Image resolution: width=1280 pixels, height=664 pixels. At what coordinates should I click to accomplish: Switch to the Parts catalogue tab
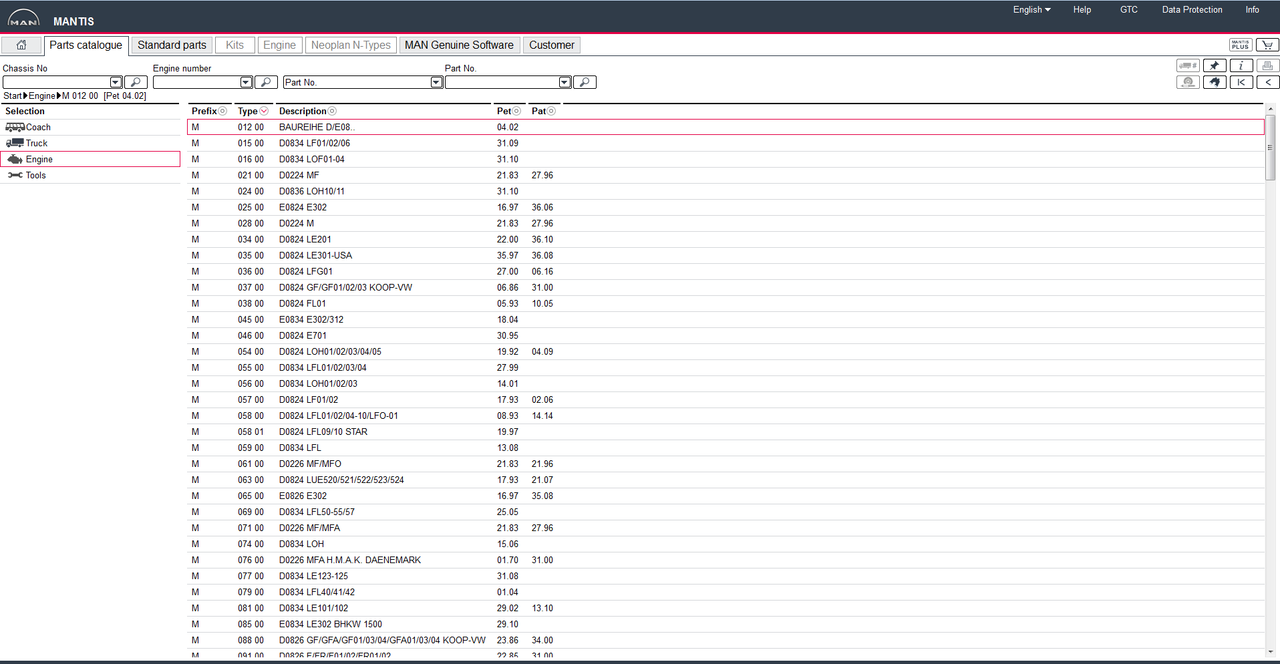(x=87, y=45)
